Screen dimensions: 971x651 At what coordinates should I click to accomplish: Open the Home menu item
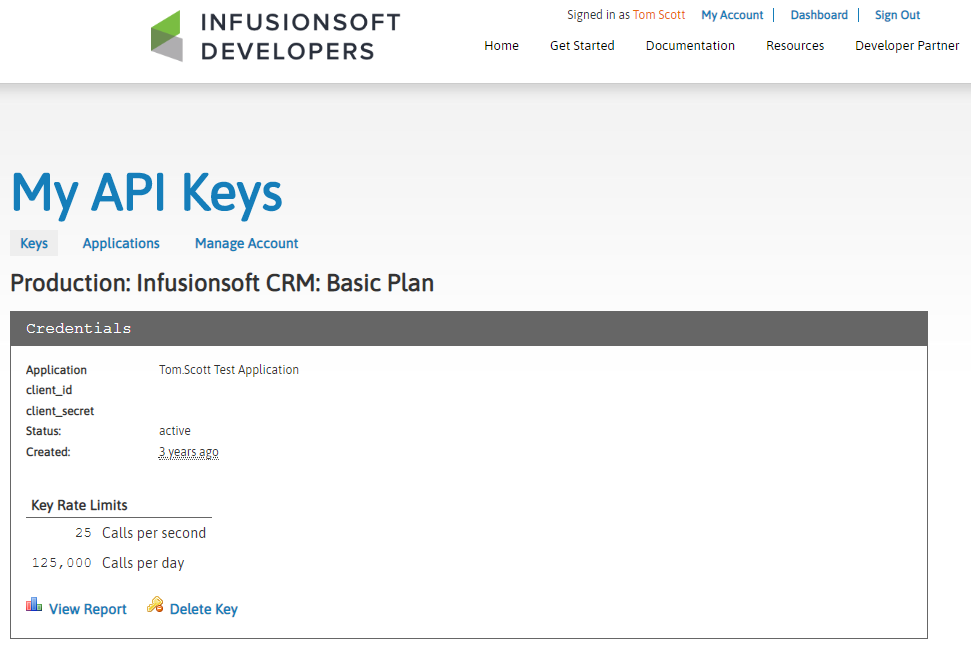(x=502, y=45)
